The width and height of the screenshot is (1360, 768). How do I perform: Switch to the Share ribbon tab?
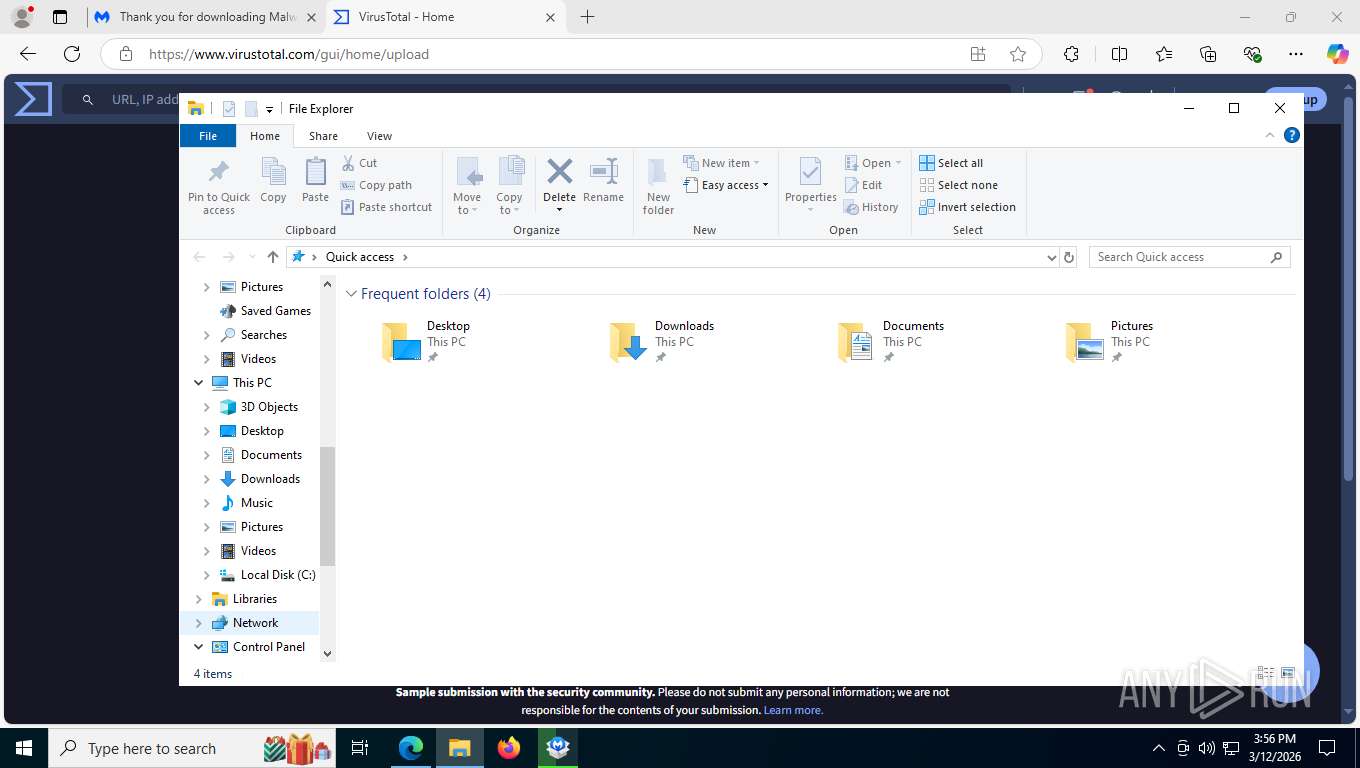point(323,136)
